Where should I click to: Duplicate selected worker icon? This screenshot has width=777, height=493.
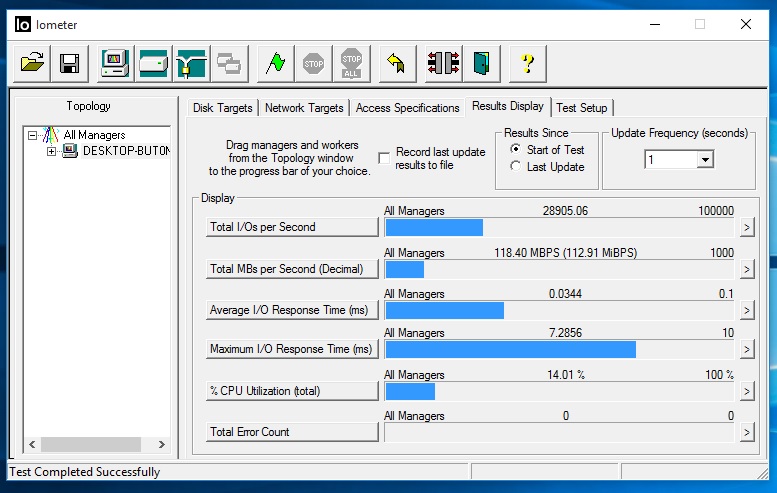[x=229, y=63]
